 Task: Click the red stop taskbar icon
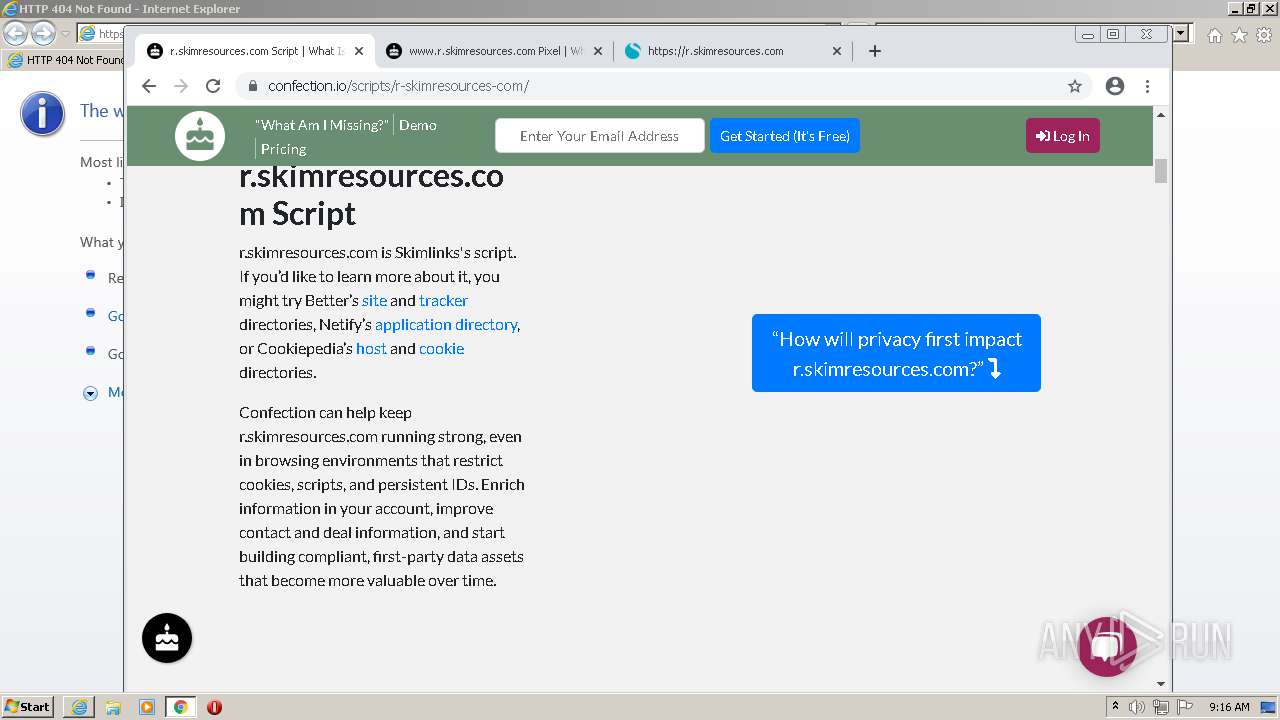click(x=214, y=707)
